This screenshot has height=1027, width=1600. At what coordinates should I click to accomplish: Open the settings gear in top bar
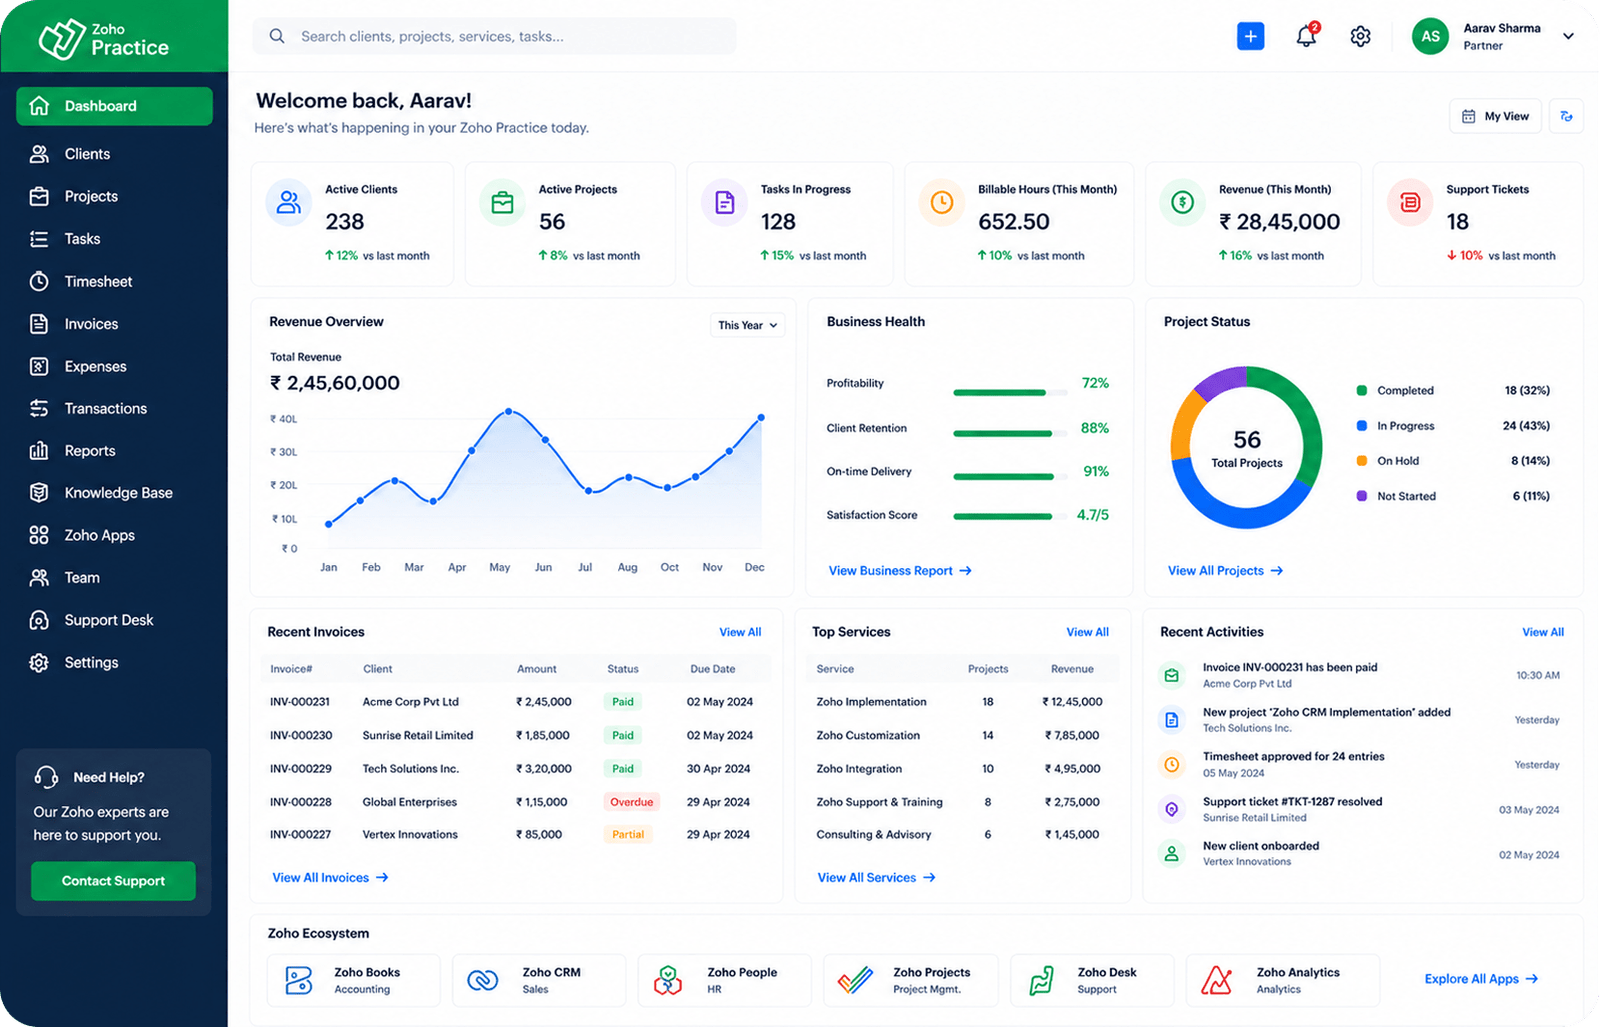(x=1360, y=36)
